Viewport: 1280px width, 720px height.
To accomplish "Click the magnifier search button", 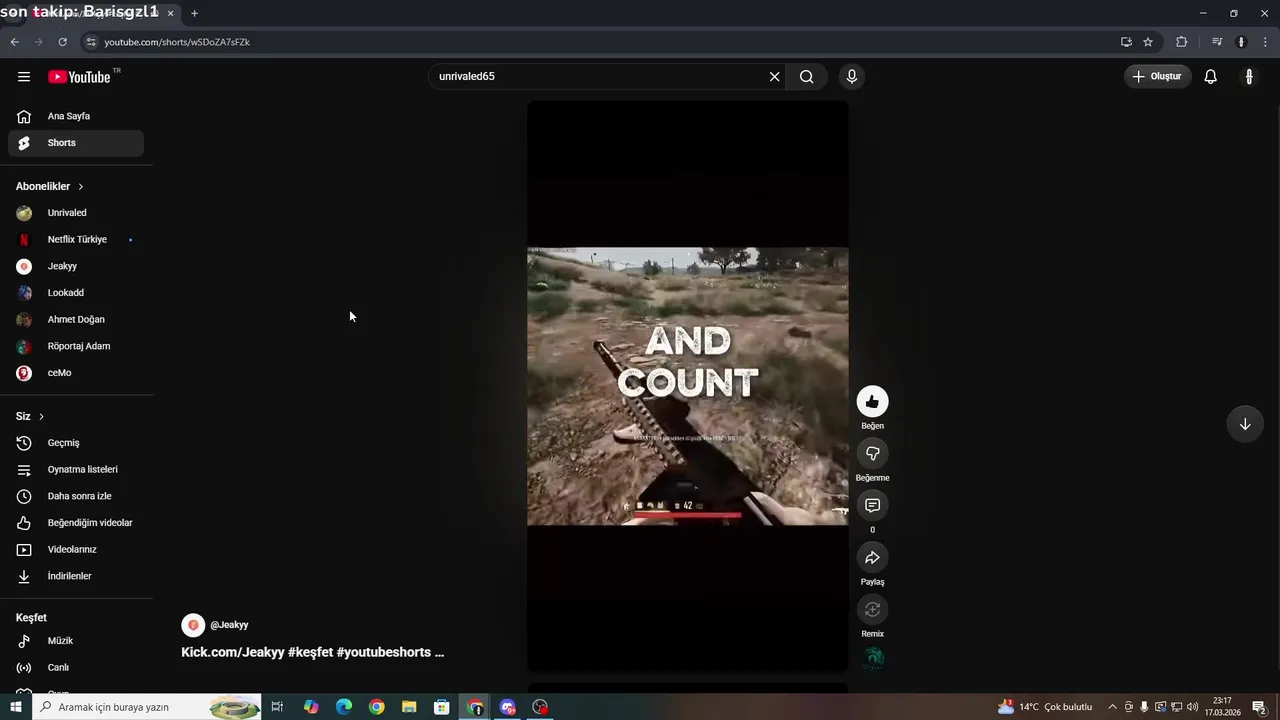I will tap(807, 77).
